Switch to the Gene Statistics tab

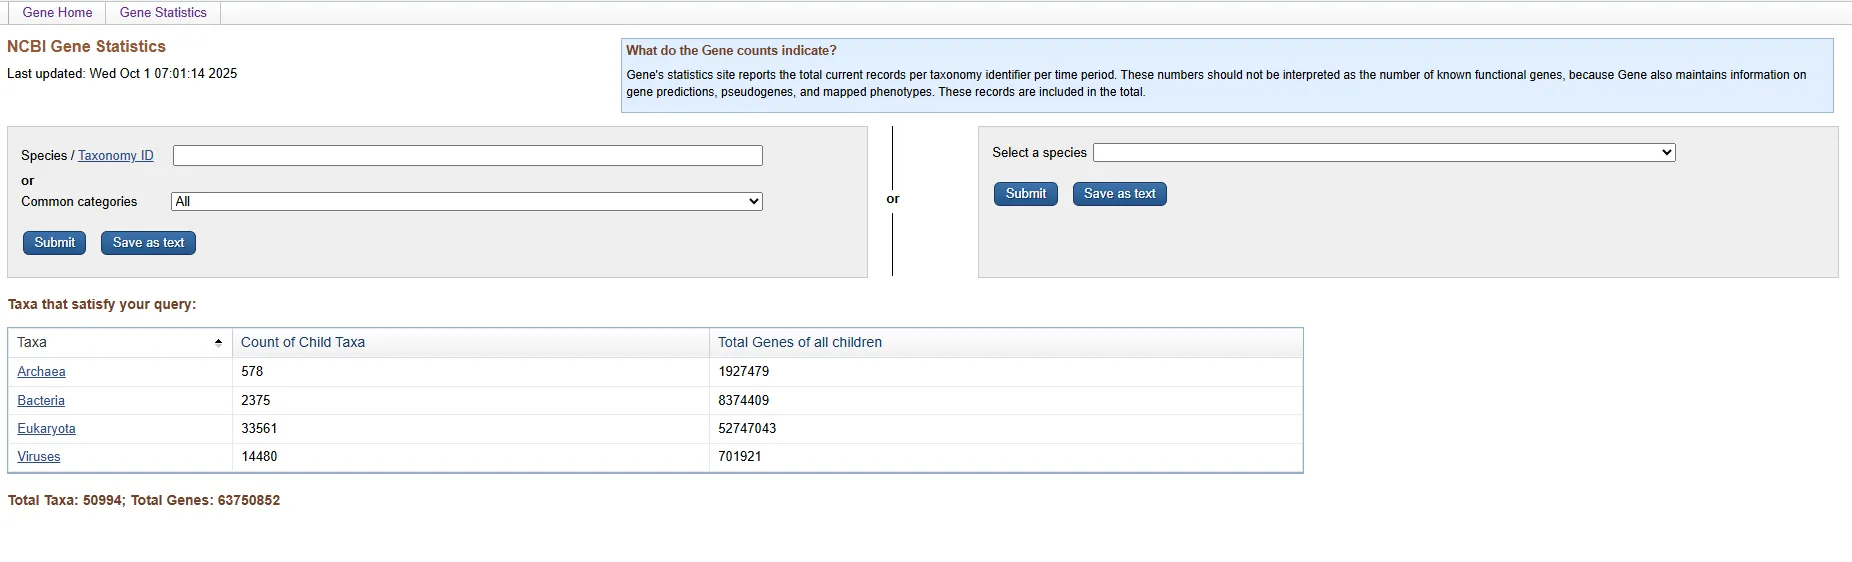(163, 13)
